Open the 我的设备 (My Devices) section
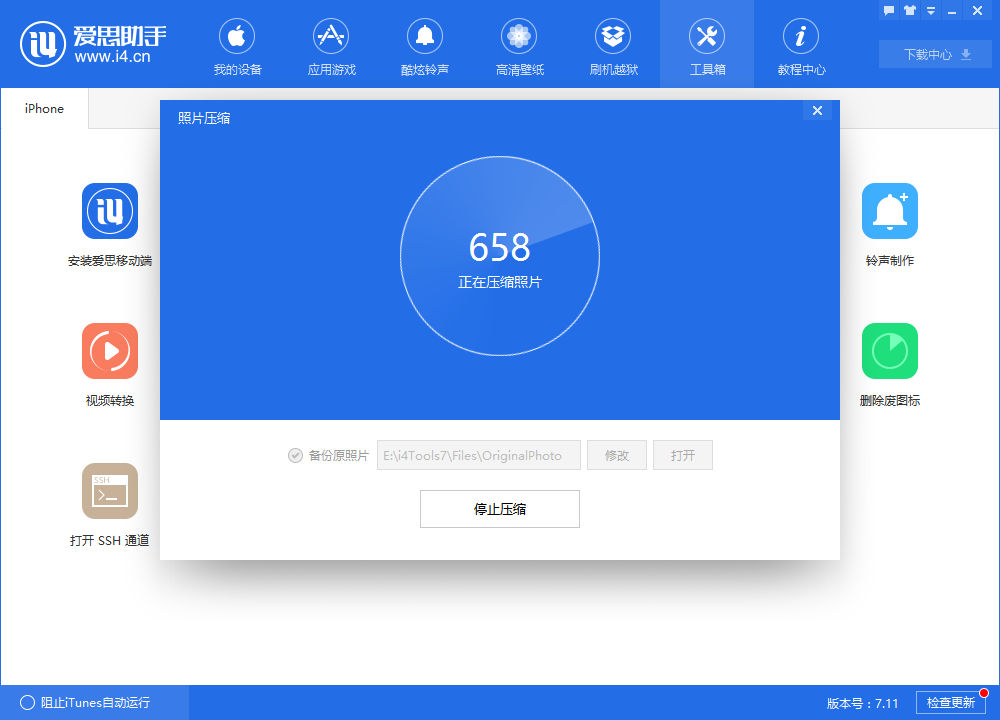Image resolution: width=1000 pixels, height=720 pixels. (x=236, y=45)
